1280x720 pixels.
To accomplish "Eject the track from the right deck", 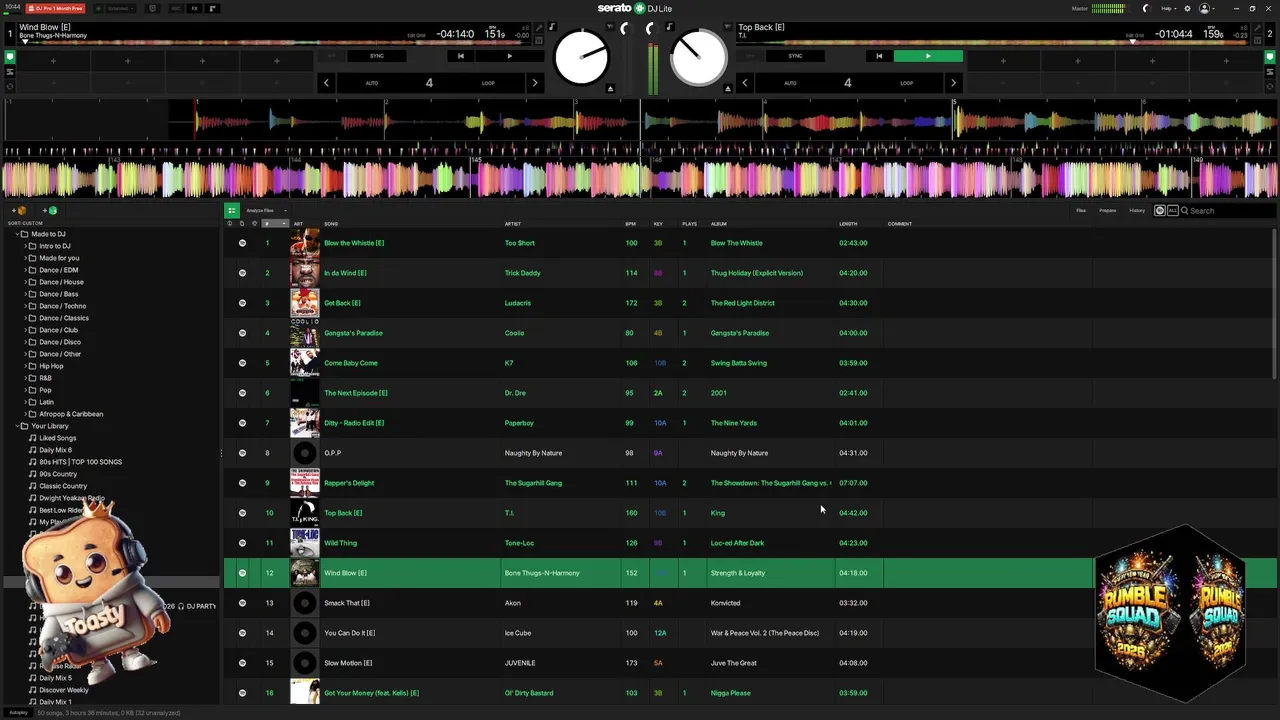I will (728, 88).
